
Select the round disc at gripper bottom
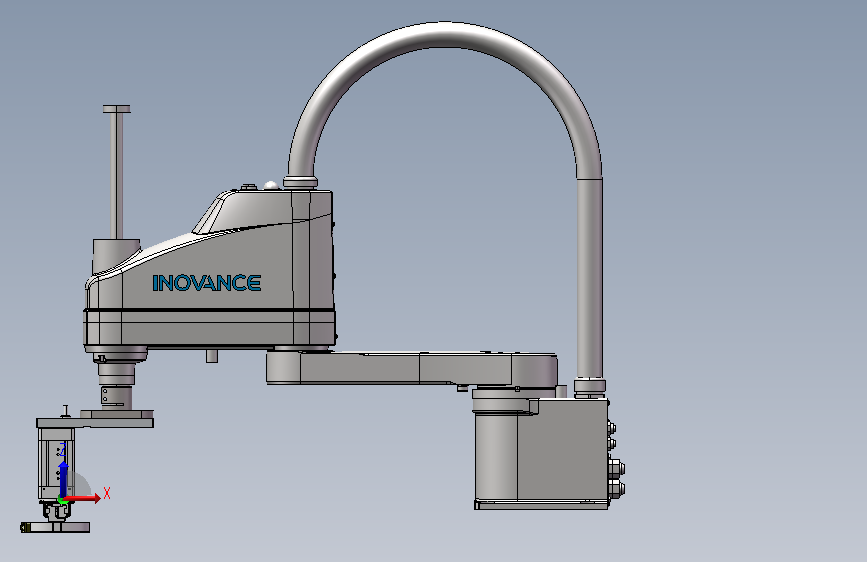(55, 528)
